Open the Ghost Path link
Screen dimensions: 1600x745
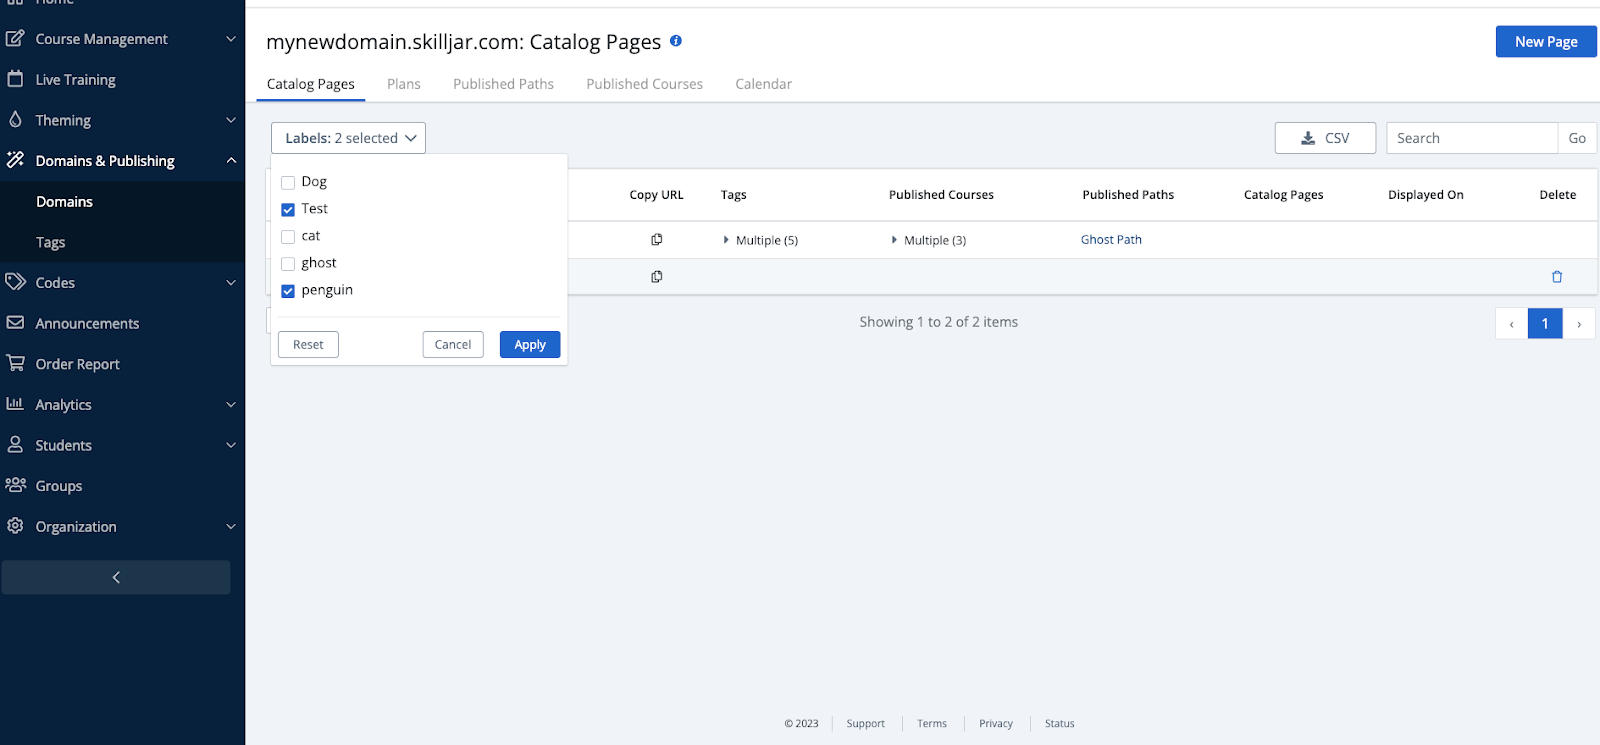[1111, 240]
